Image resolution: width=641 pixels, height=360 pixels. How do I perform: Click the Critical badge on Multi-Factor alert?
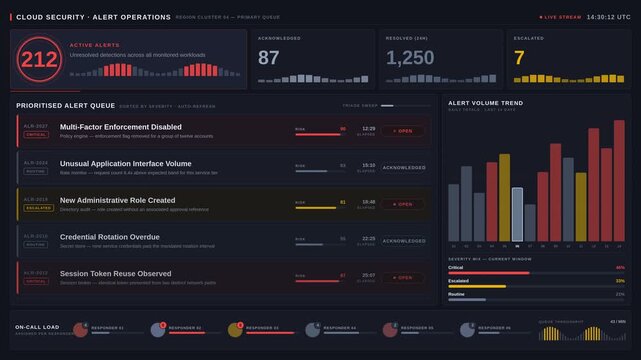tap(36, 134)
